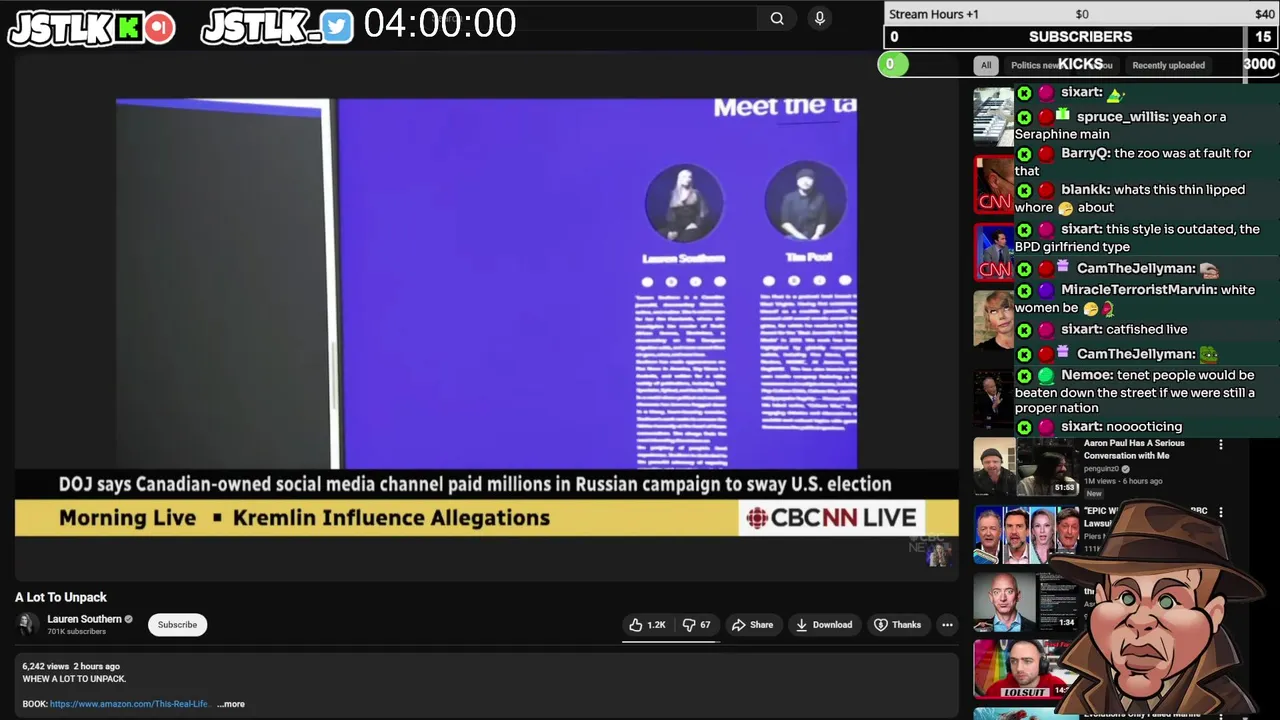Click the video title A Lot To Unpack

(x=61, y=597)
